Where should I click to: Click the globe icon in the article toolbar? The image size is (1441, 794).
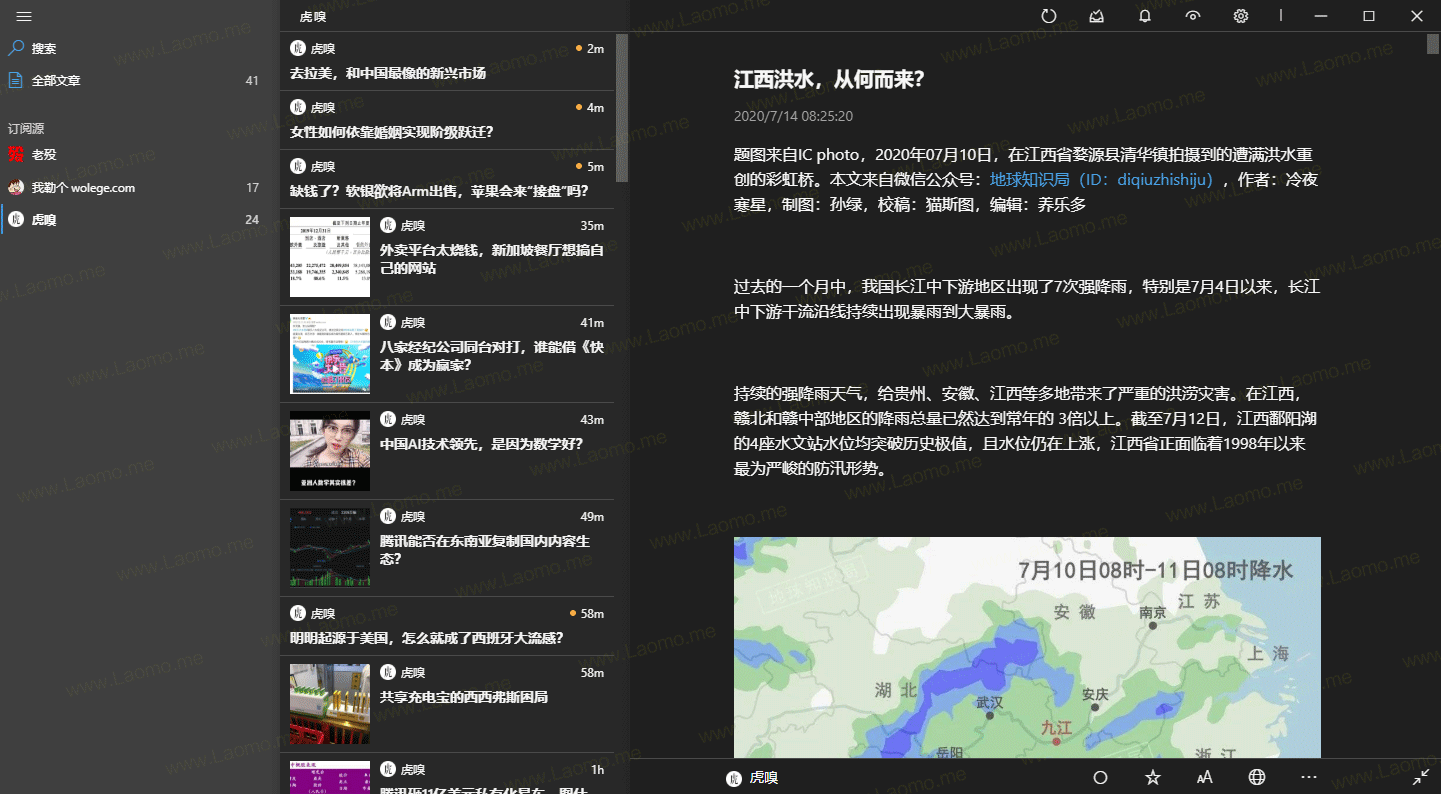1257,777
